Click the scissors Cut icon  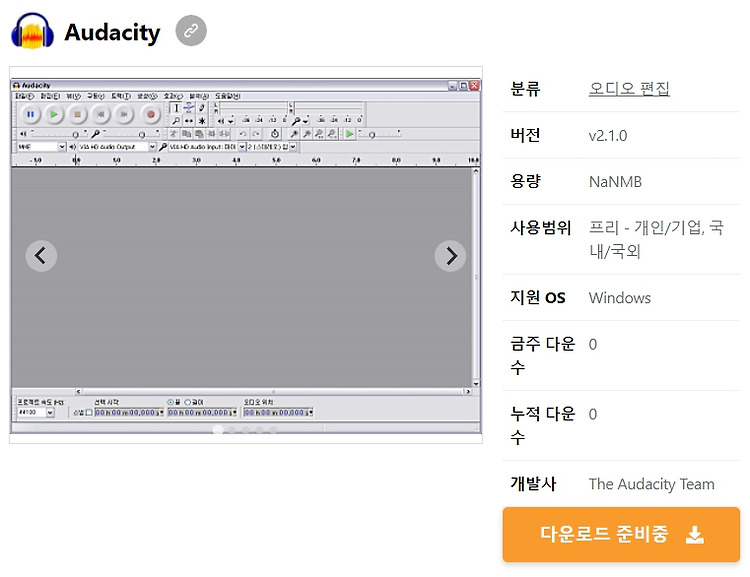[173, 134]
